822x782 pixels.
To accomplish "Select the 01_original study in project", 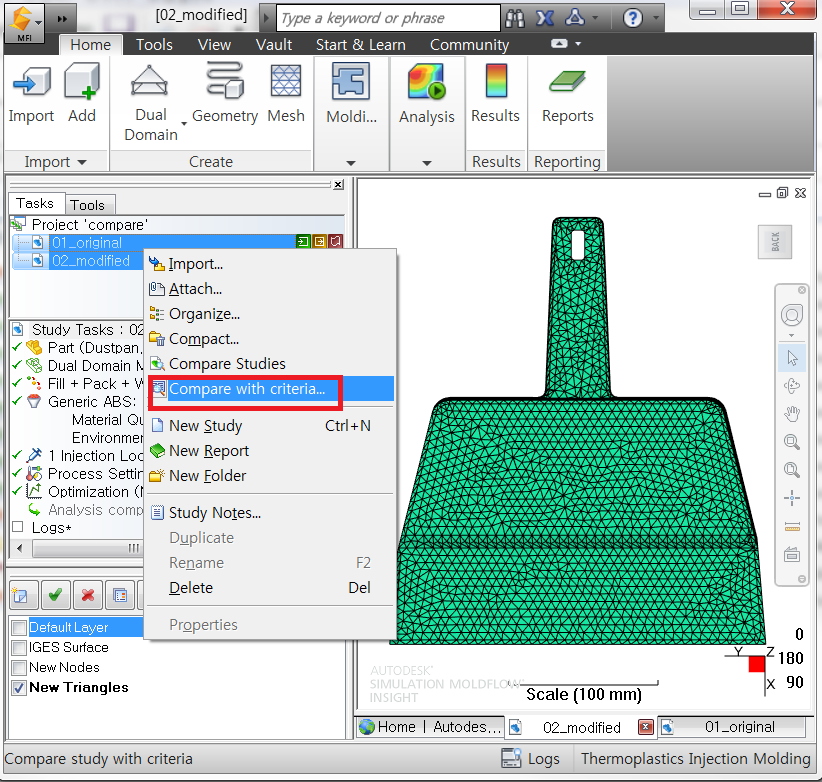I will point(86,243).
